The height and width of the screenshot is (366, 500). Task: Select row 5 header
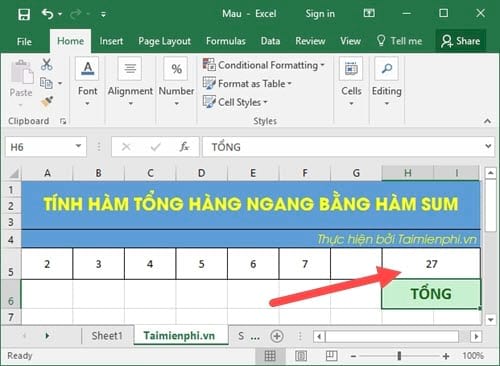(11, 264)
